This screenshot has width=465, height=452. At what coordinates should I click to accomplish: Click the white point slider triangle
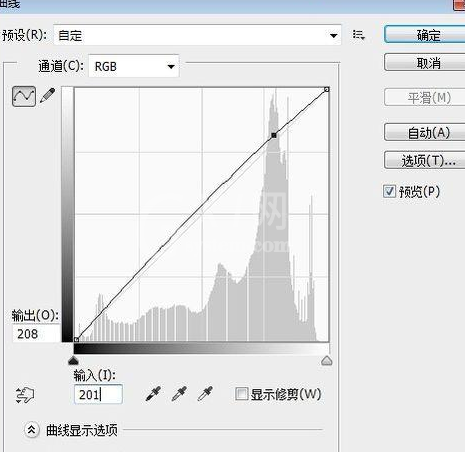[327, 361]
